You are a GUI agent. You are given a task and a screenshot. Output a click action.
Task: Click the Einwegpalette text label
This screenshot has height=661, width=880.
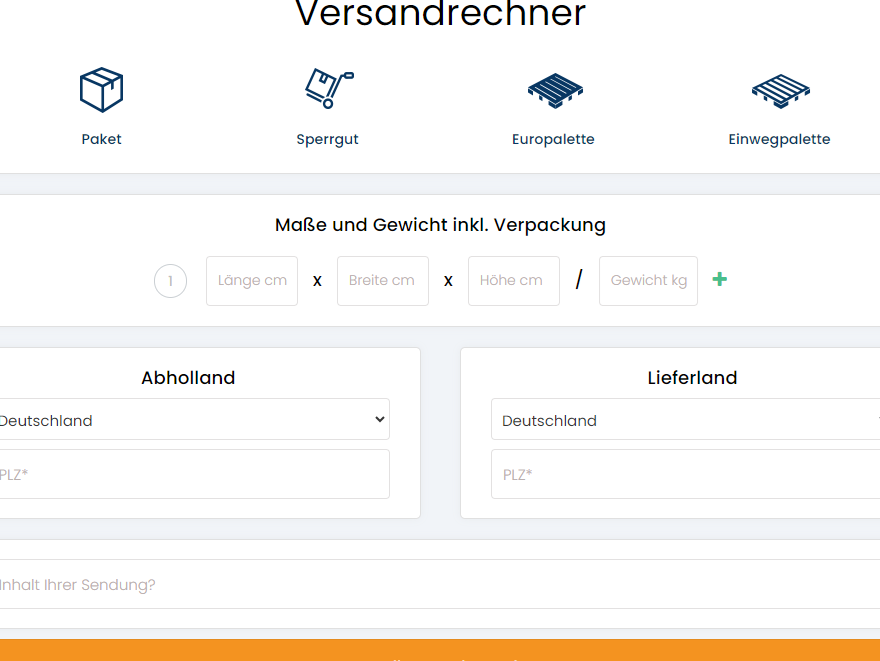click(x=779, y=139)
